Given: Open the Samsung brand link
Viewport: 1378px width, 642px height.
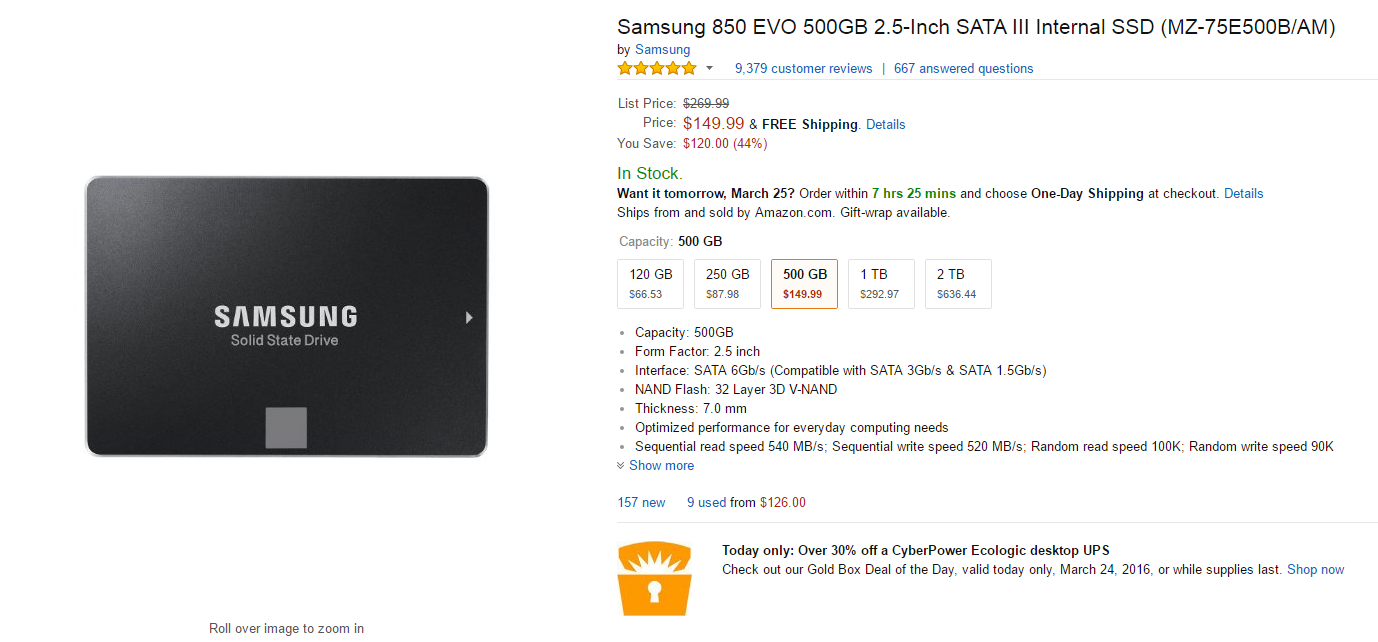Looking at the screenshot, I should coord(662,50).
